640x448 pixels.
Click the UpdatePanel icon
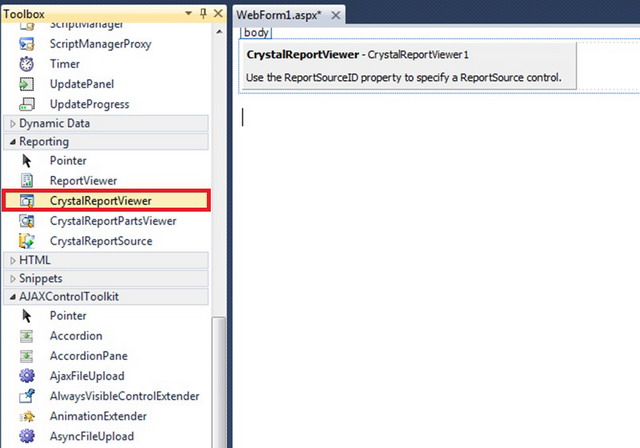click(27, 84)
